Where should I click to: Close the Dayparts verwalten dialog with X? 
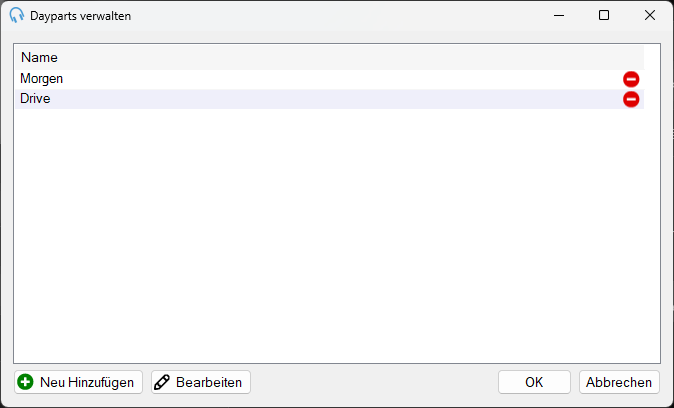click(x=649, y=15)
